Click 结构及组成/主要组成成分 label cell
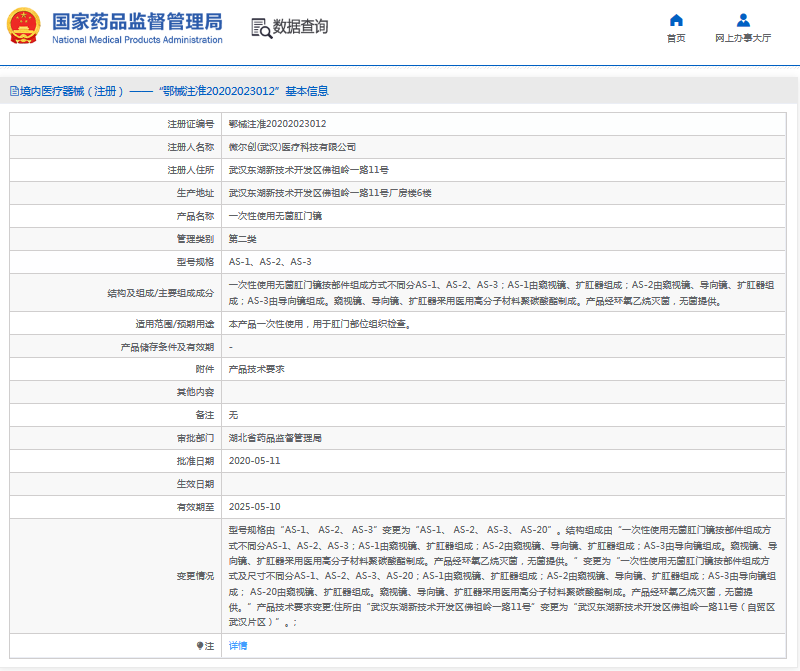The height and width of the screenshot is (671, 800). click(x=115, y=293)
